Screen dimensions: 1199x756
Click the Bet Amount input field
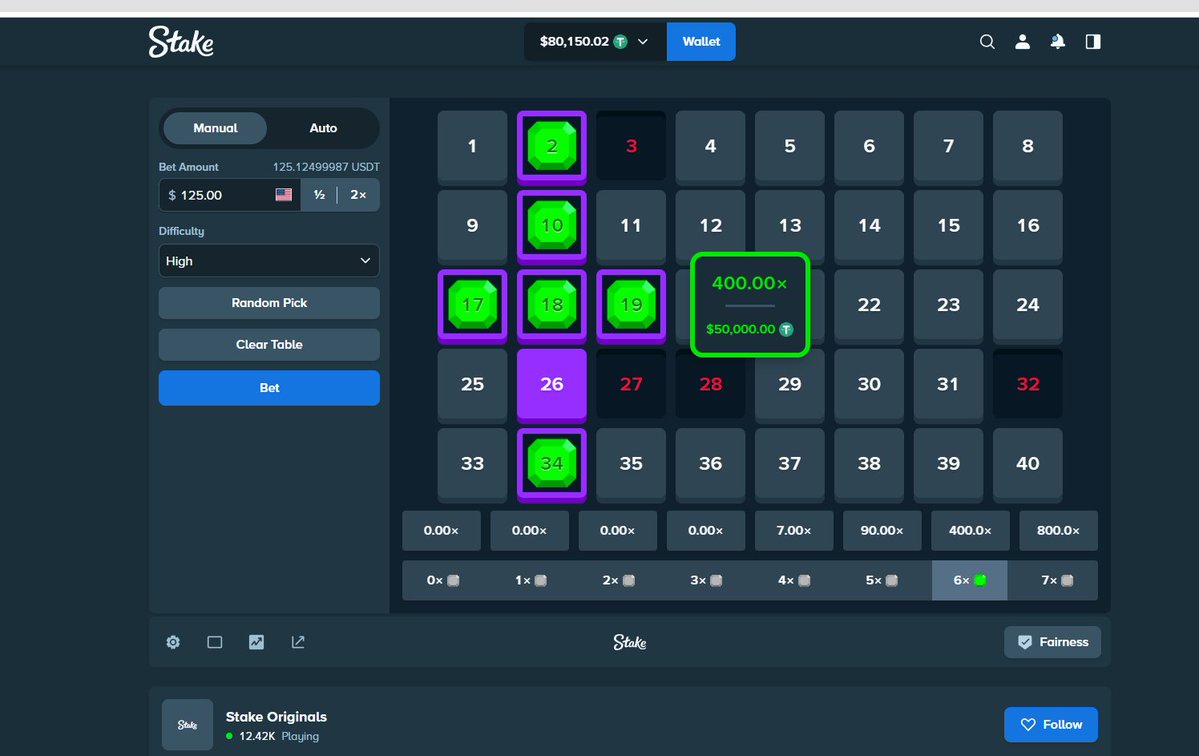(229, 195)
